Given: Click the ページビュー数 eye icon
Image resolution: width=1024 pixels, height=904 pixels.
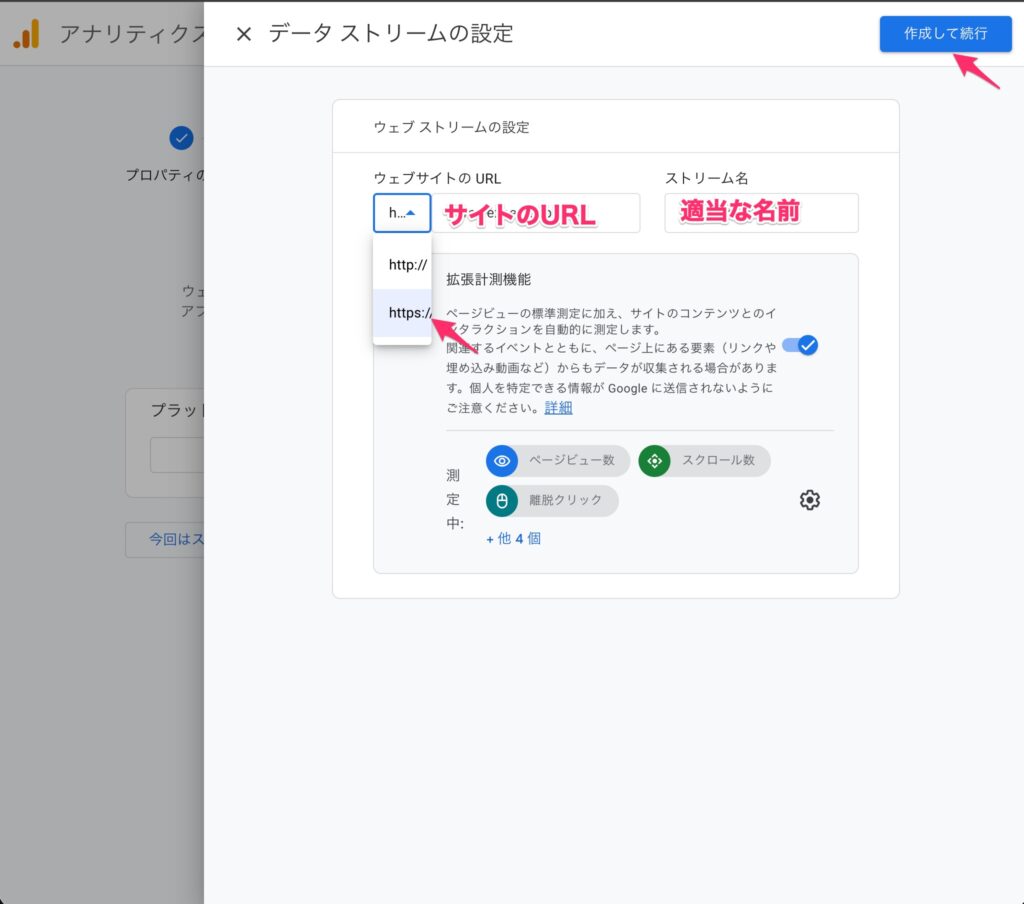Looking at the screenshot, I should 502,461.
